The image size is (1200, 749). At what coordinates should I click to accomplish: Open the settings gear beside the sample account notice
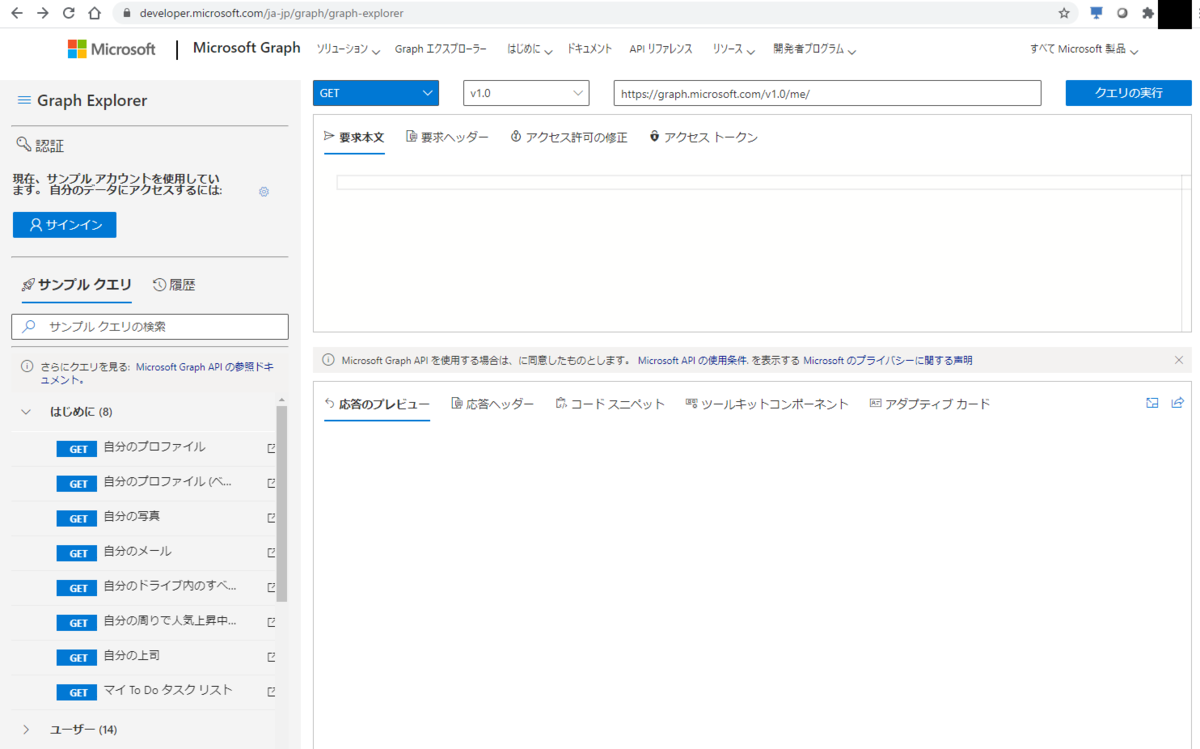(263, 192)
